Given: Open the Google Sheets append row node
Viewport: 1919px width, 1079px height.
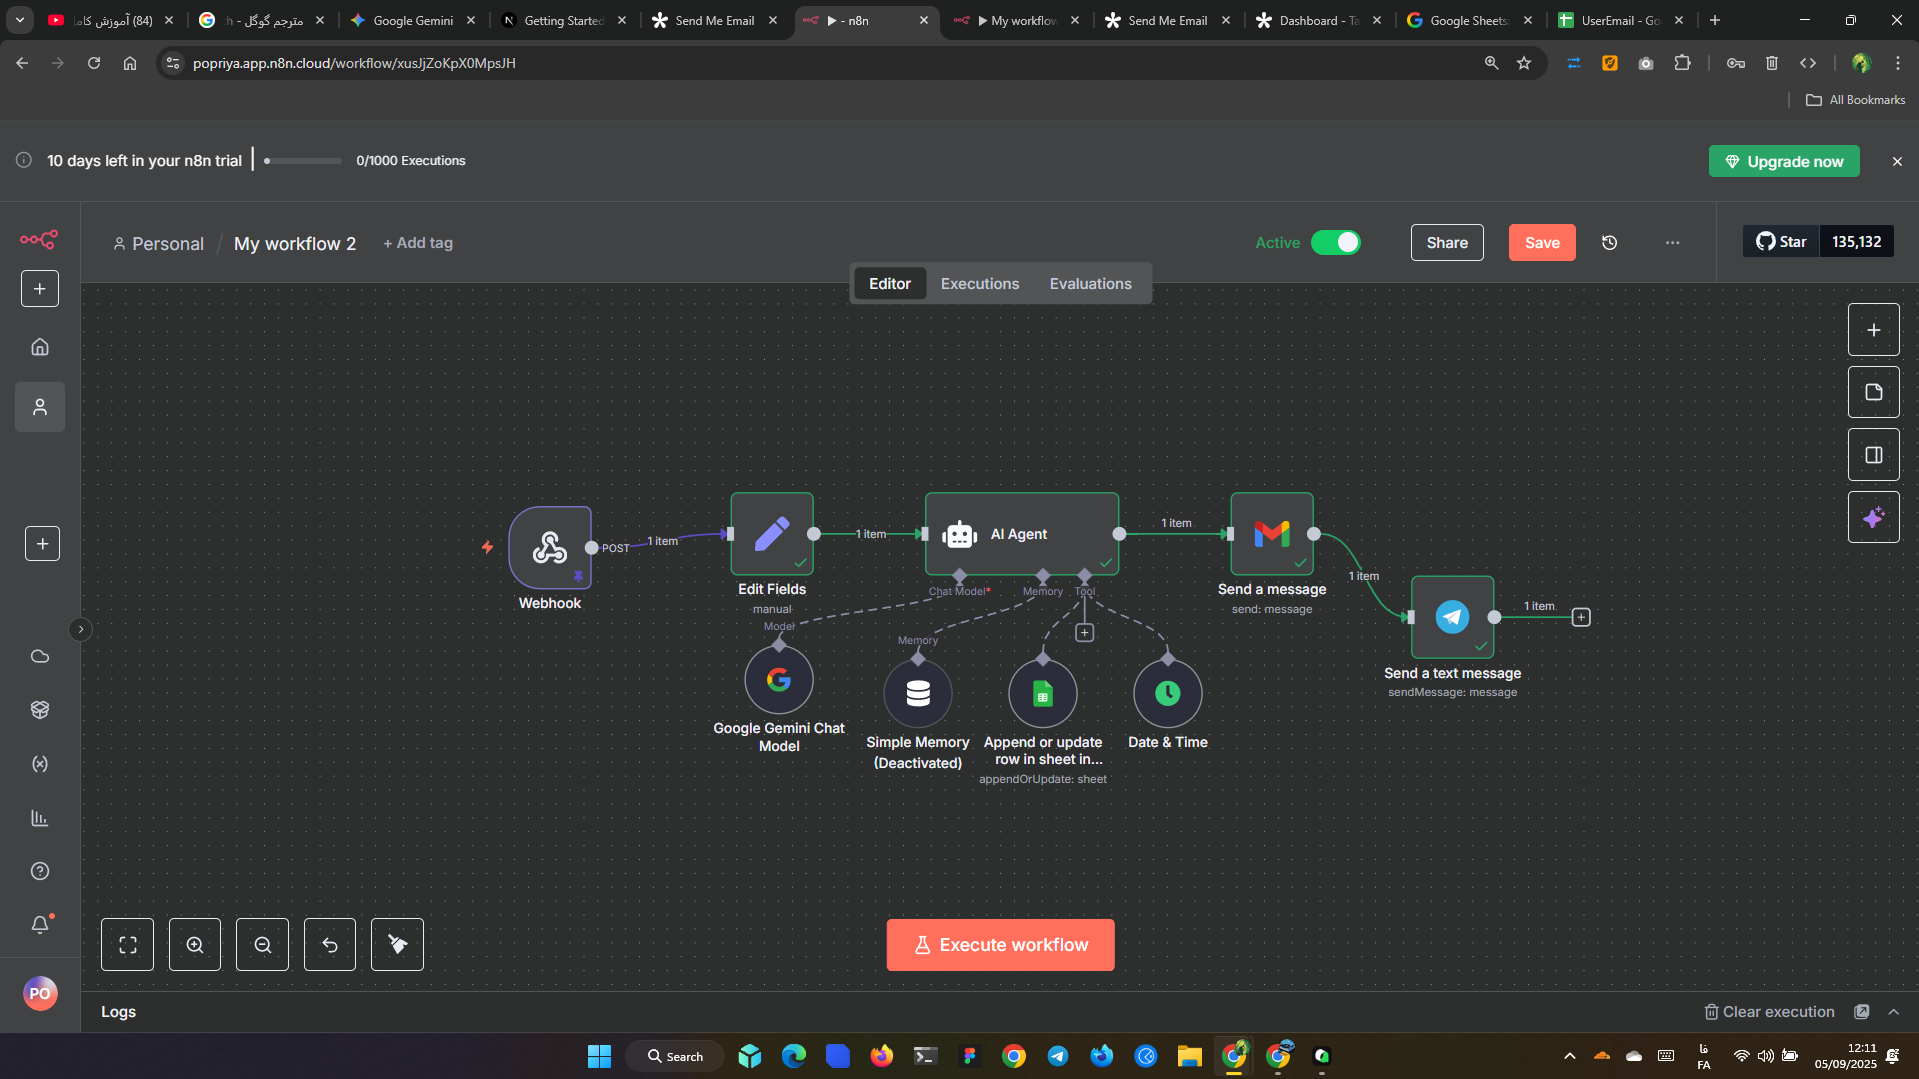Looking at the screenshot, I should pos(1042,693).
